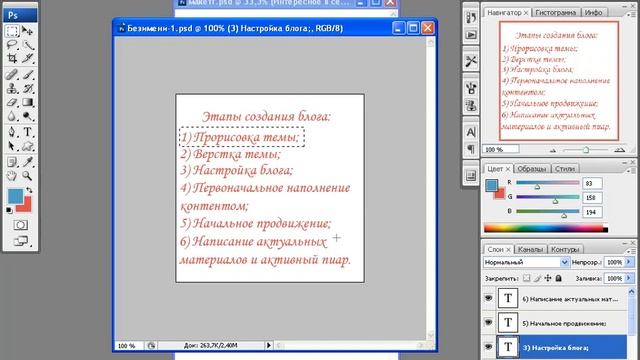Click the Navigator zoom in button
Image resolution: width=640 pixels, height=360 pixels.
coord(620,150)
